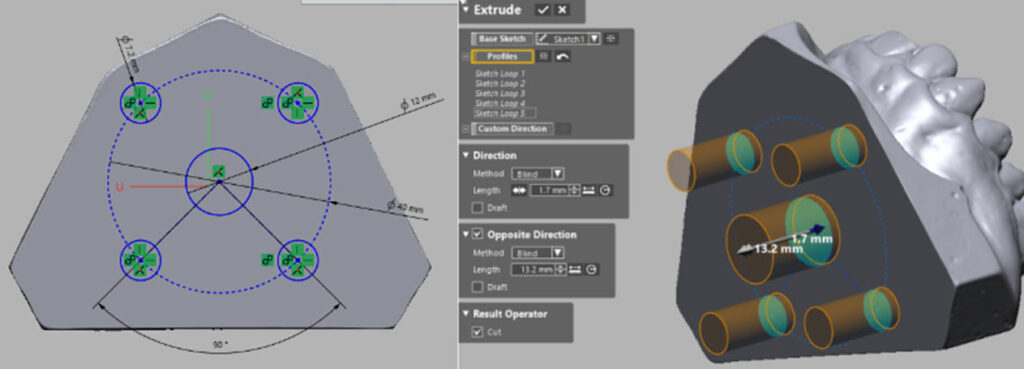Click the select icon next to Sketch1 dropdown
Screen dimensions: 1024x369
(x=611, y=39)
